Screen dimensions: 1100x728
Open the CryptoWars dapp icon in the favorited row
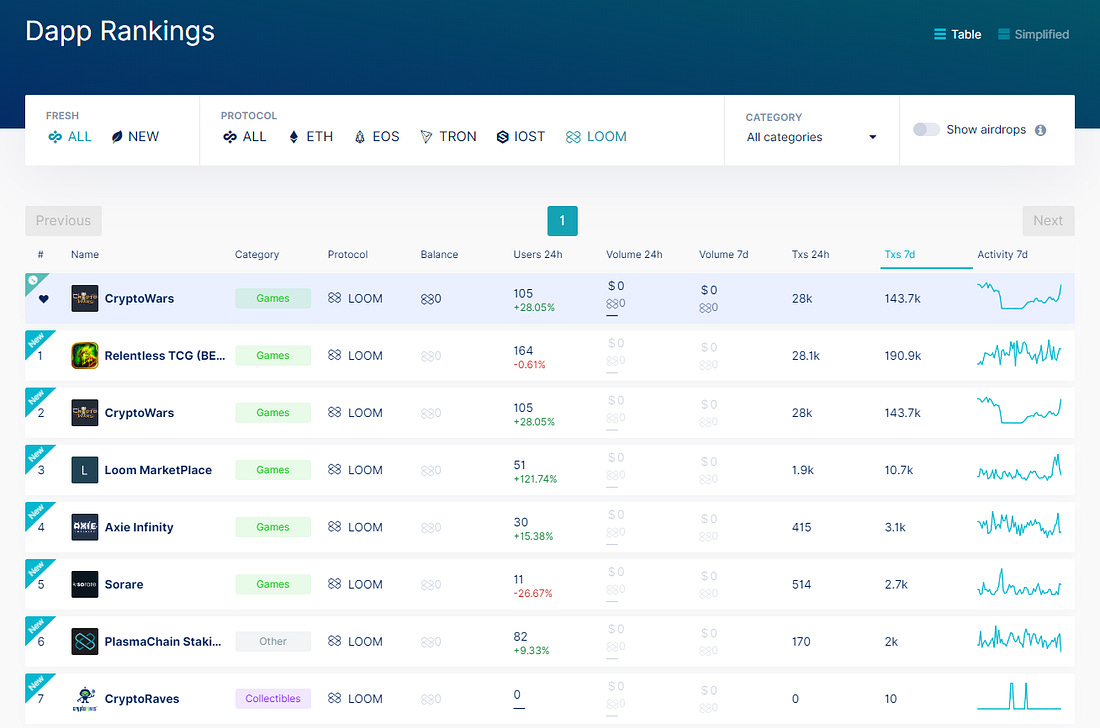[x=85, y=299]
